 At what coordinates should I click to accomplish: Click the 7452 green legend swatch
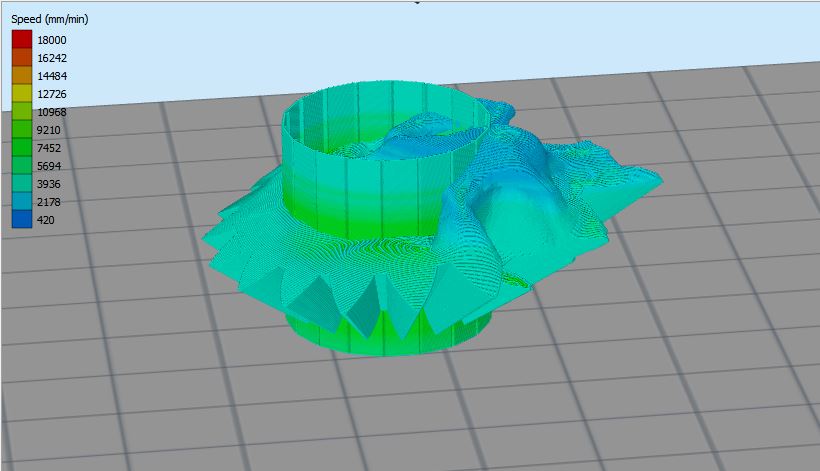[x=22, y=147]
